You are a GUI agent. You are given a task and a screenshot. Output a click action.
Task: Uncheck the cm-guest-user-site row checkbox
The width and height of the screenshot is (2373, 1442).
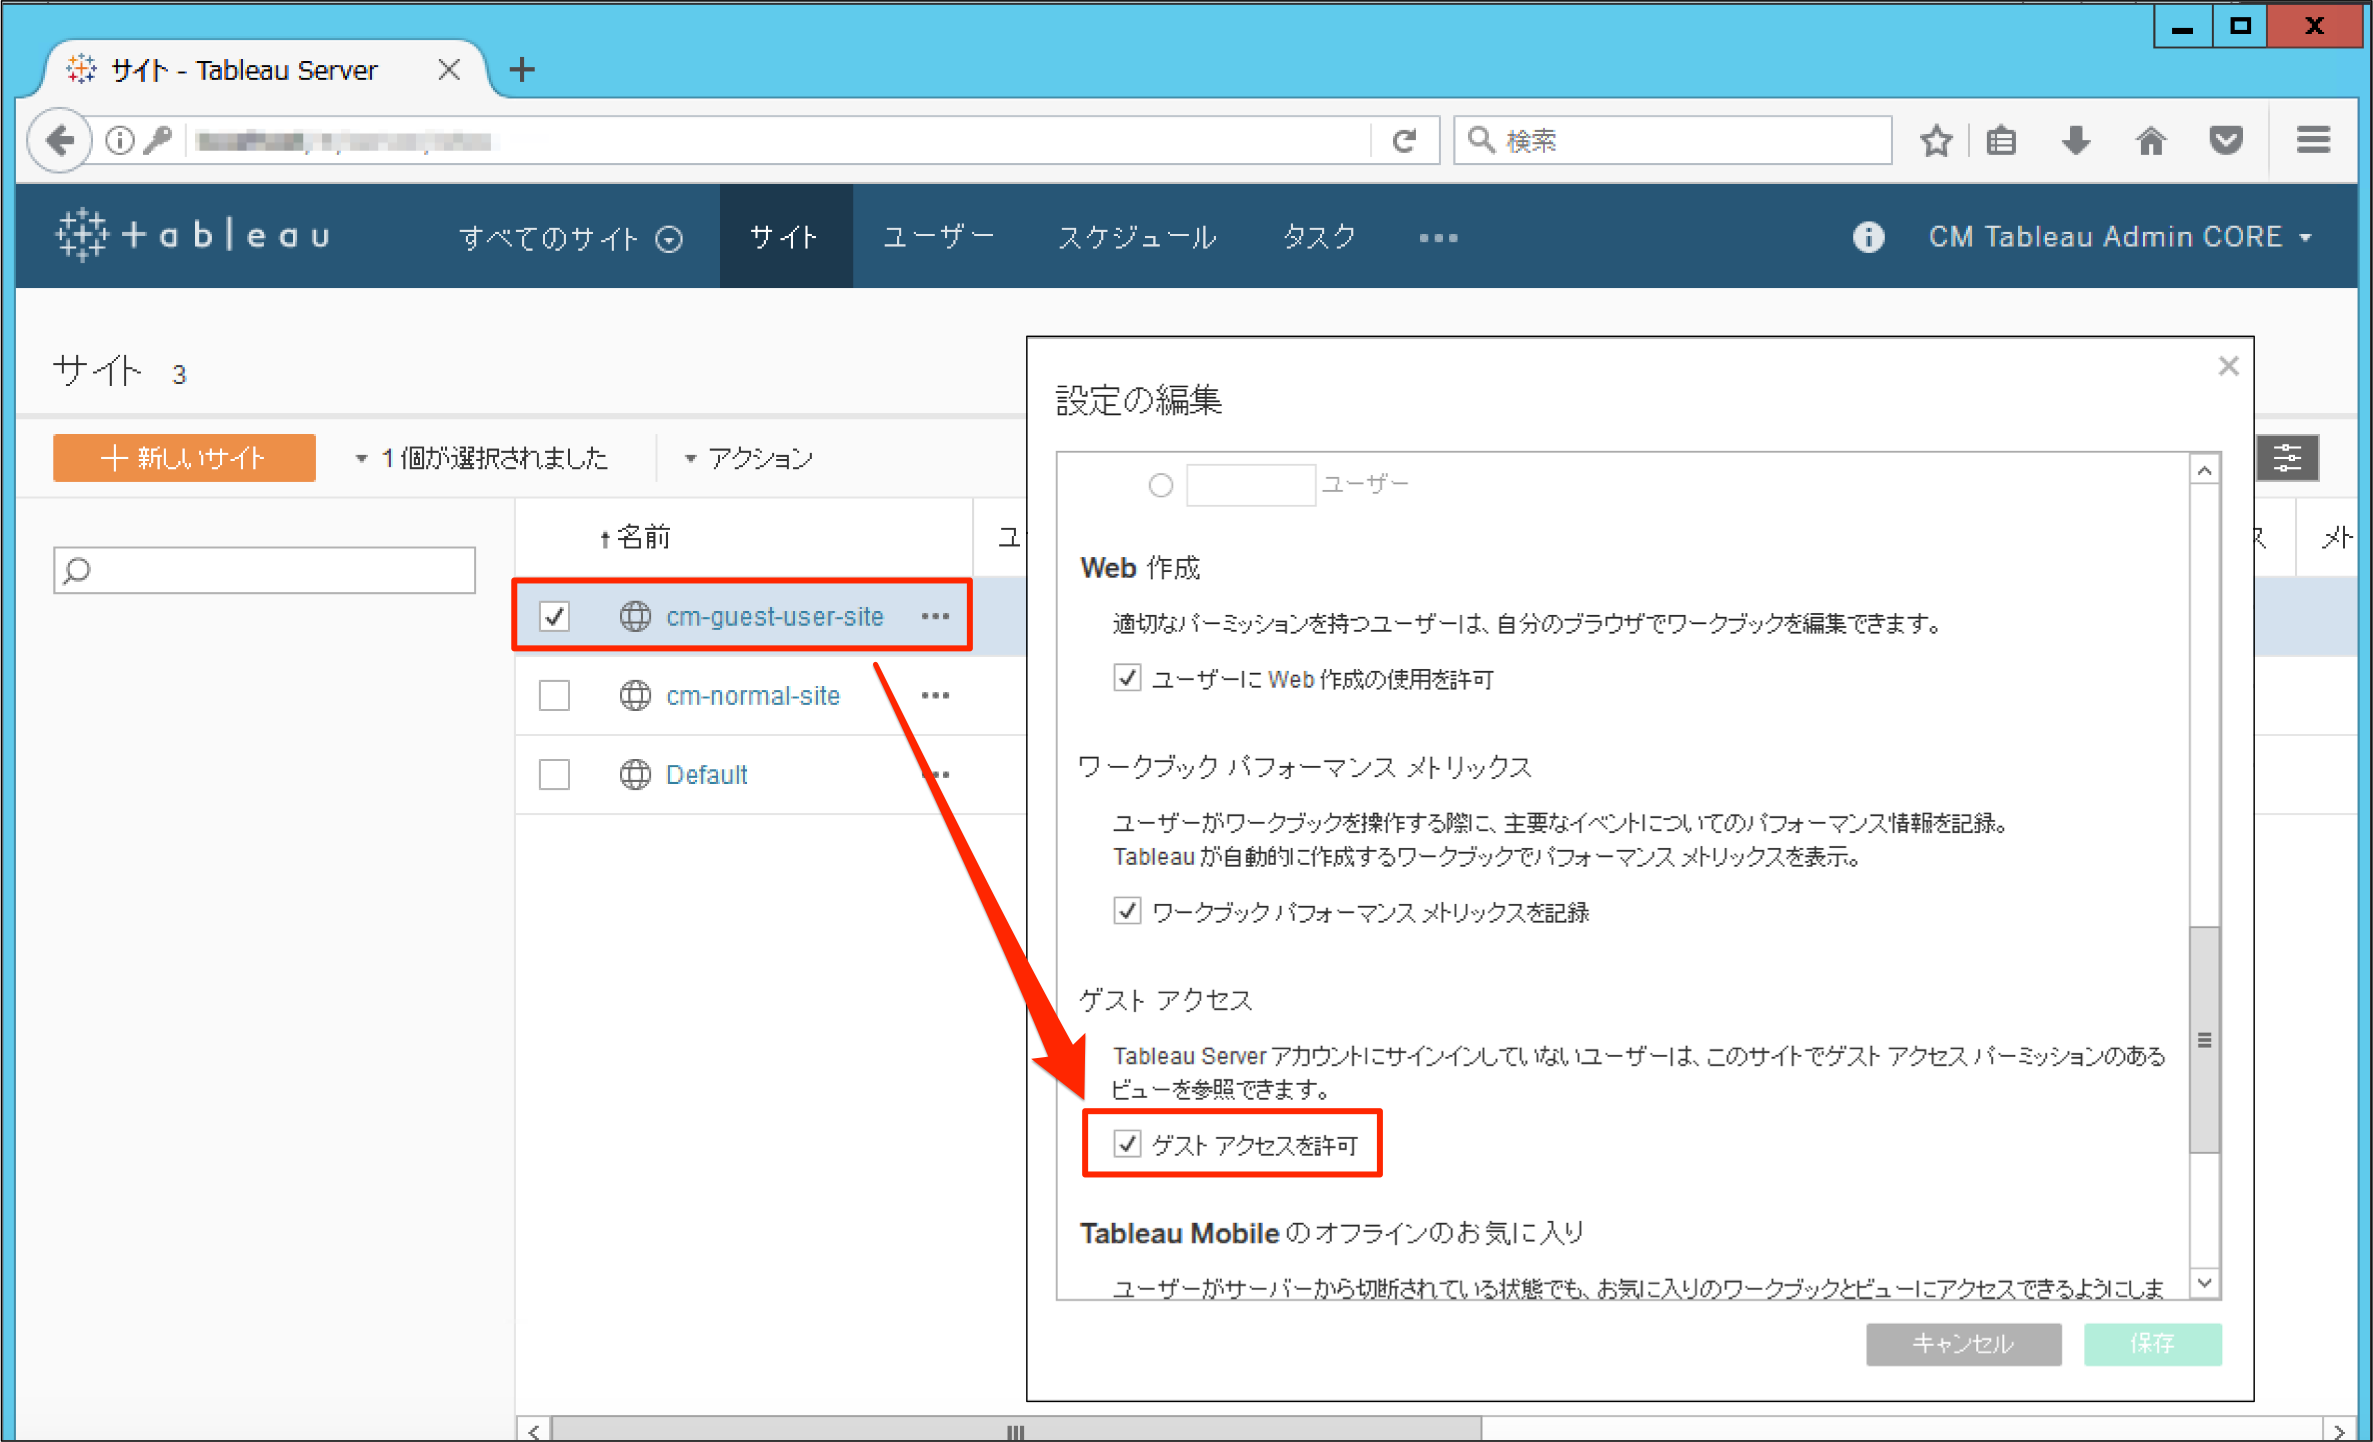pyautogui.click(x=554, y=616)
